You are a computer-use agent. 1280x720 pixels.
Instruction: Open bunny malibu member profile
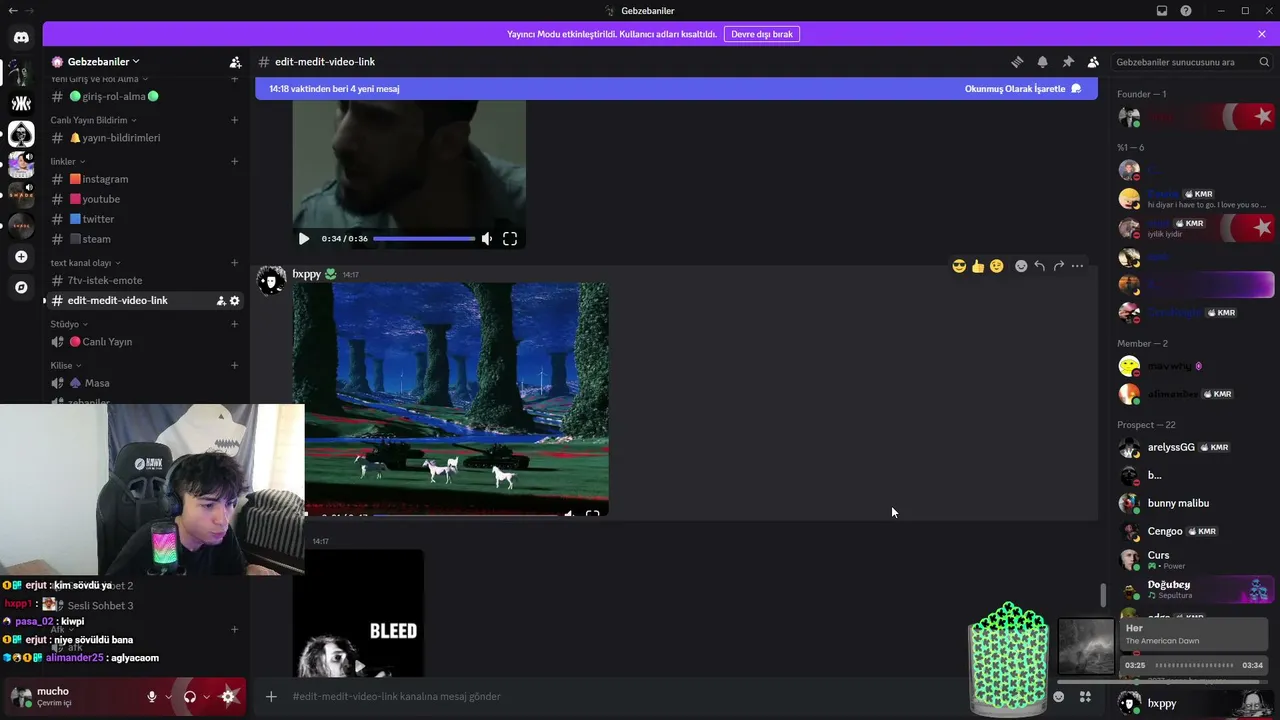point(1193,503)
